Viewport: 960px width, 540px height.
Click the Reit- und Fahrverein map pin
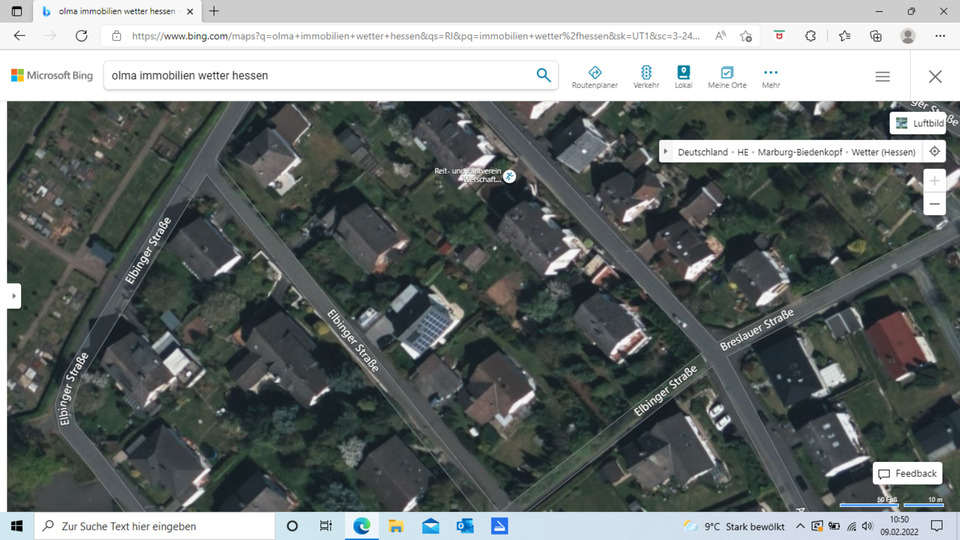click(x=510, y=176)
